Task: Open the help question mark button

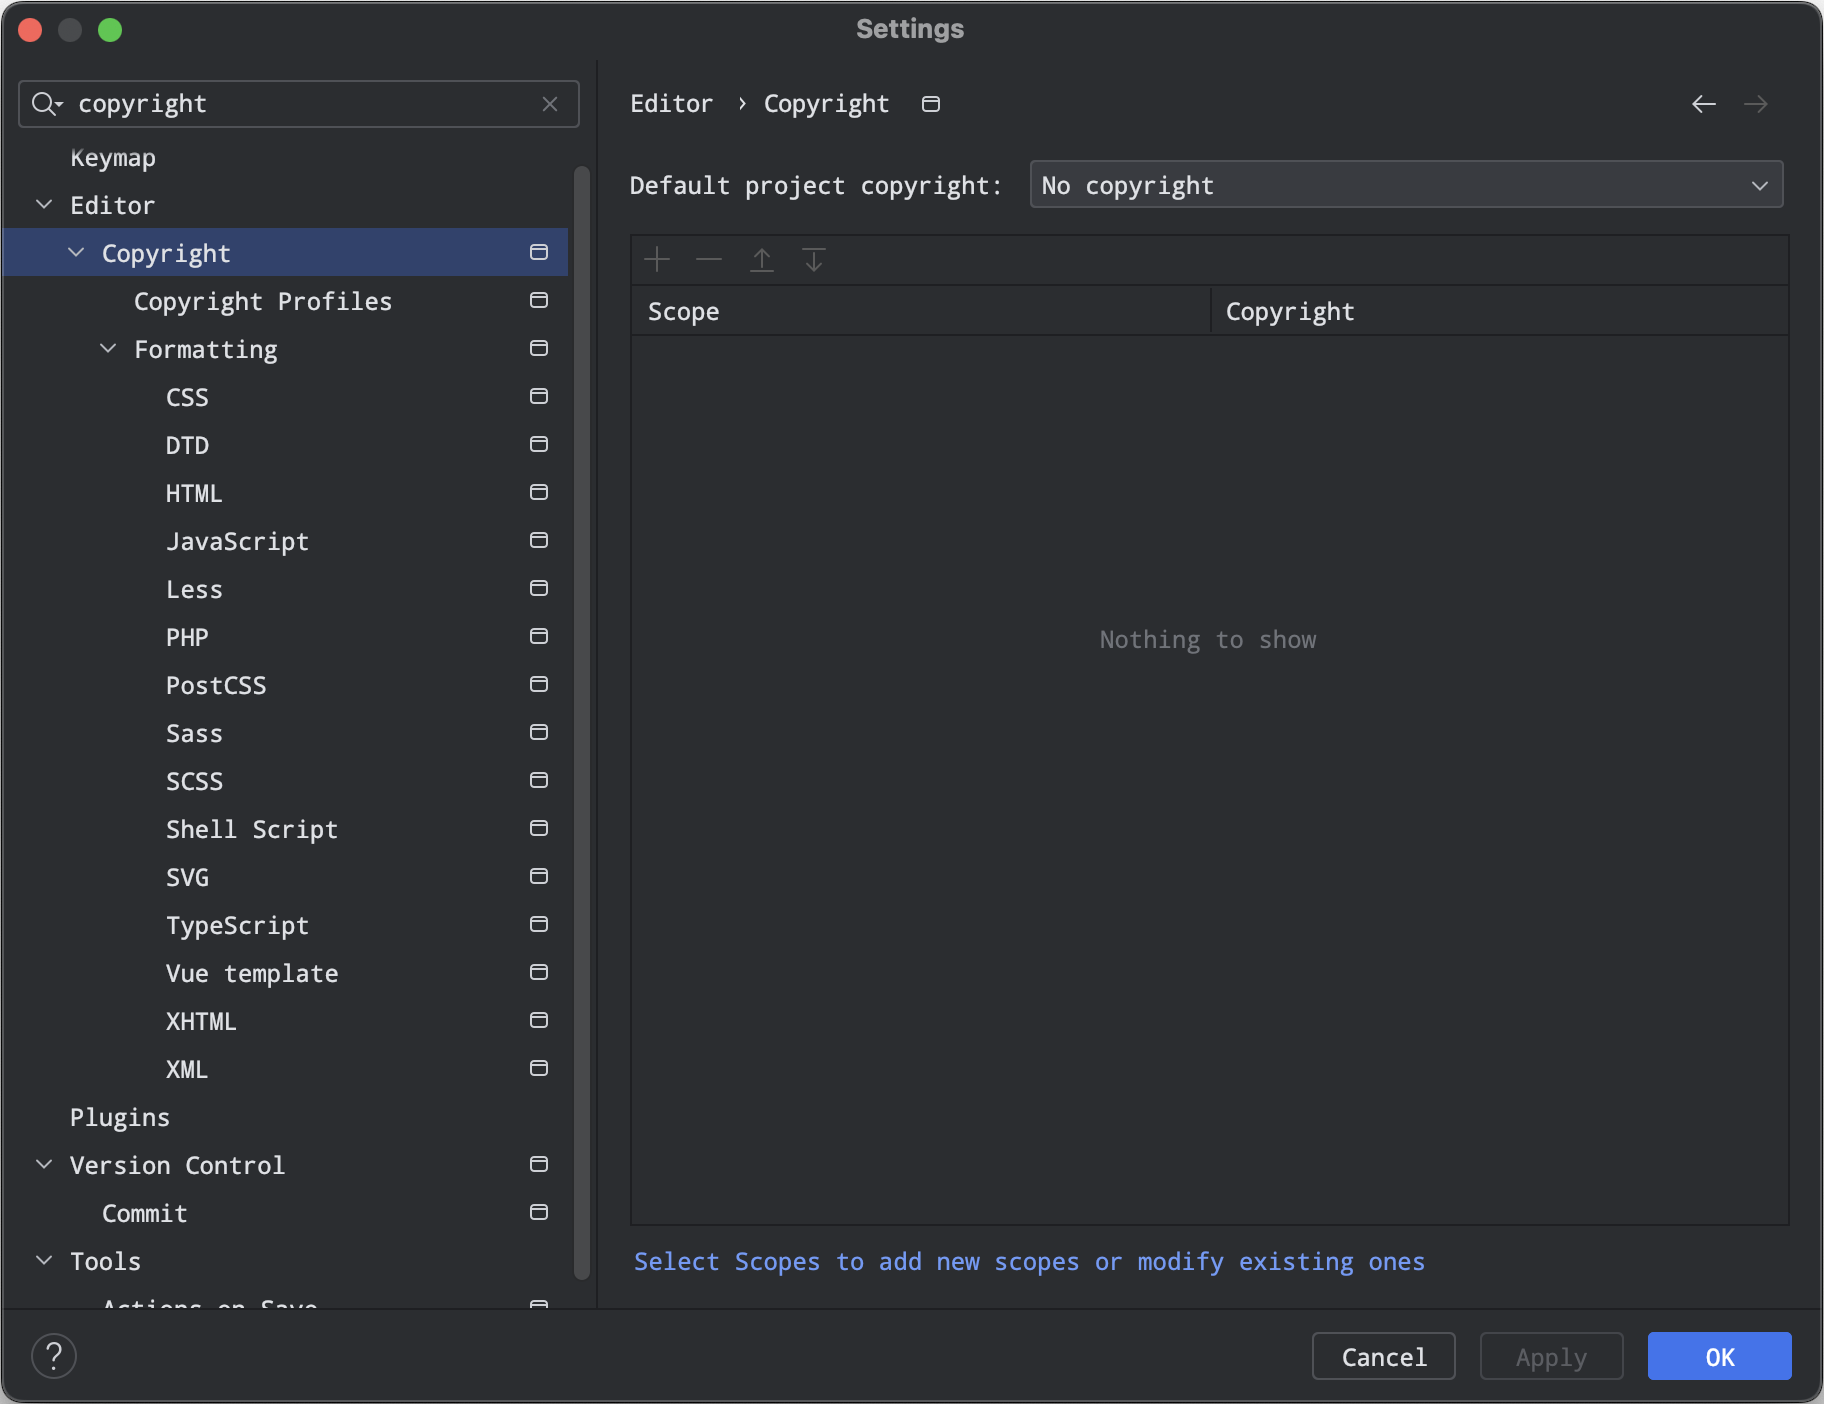Action: 54,1356
